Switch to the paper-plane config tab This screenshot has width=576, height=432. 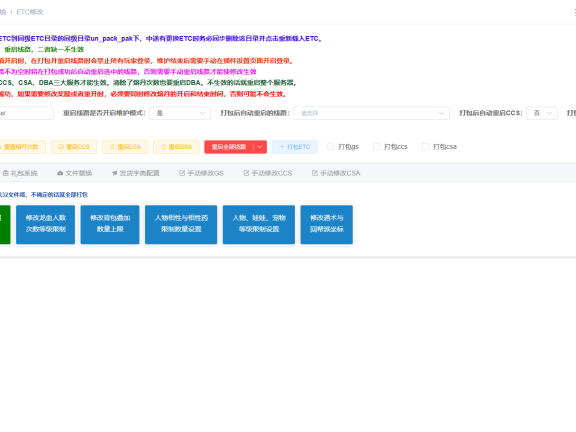point(136,173)
